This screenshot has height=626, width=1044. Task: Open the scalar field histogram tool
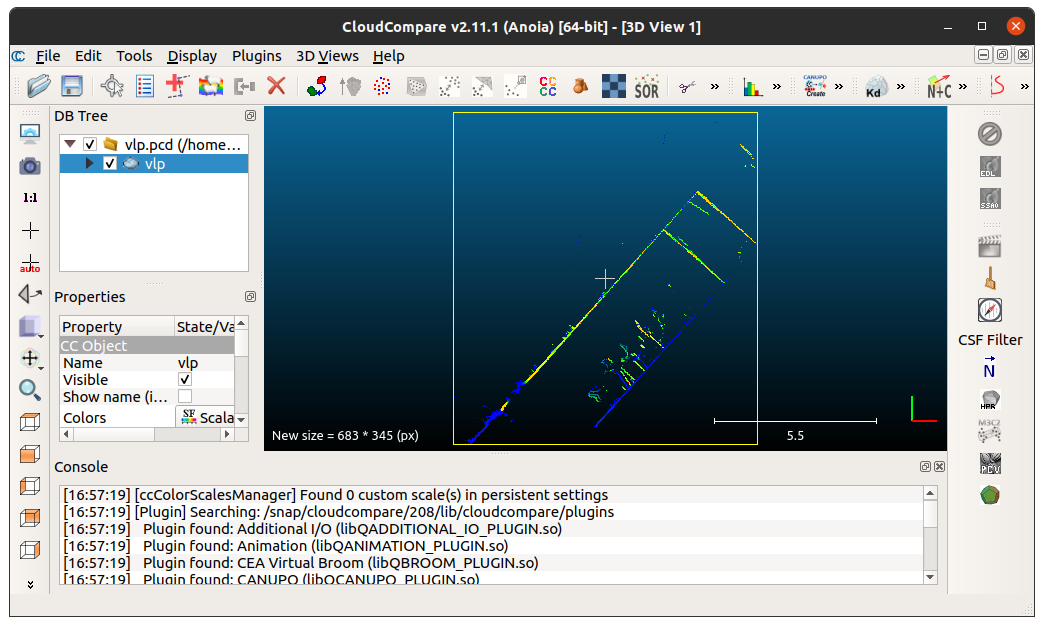(x=752, y=87)
